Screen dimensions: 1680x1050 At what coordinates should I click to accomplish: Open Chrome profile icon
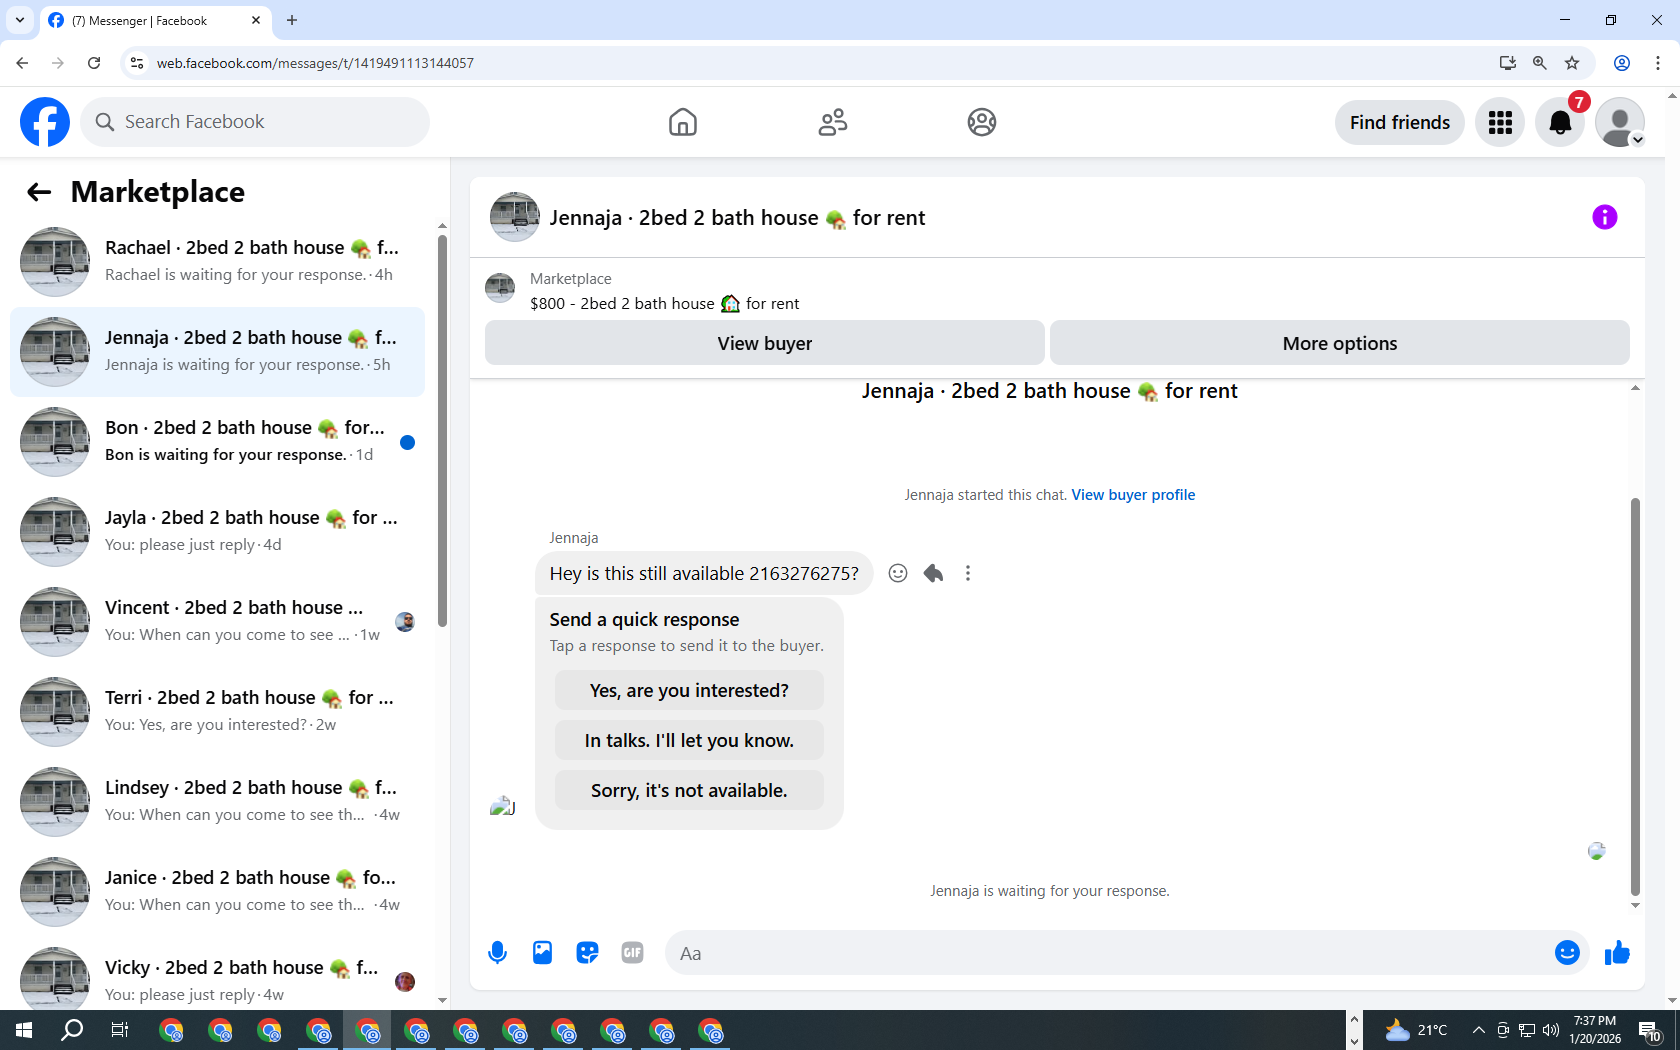pyautogui.click(x=1622, y=63)
